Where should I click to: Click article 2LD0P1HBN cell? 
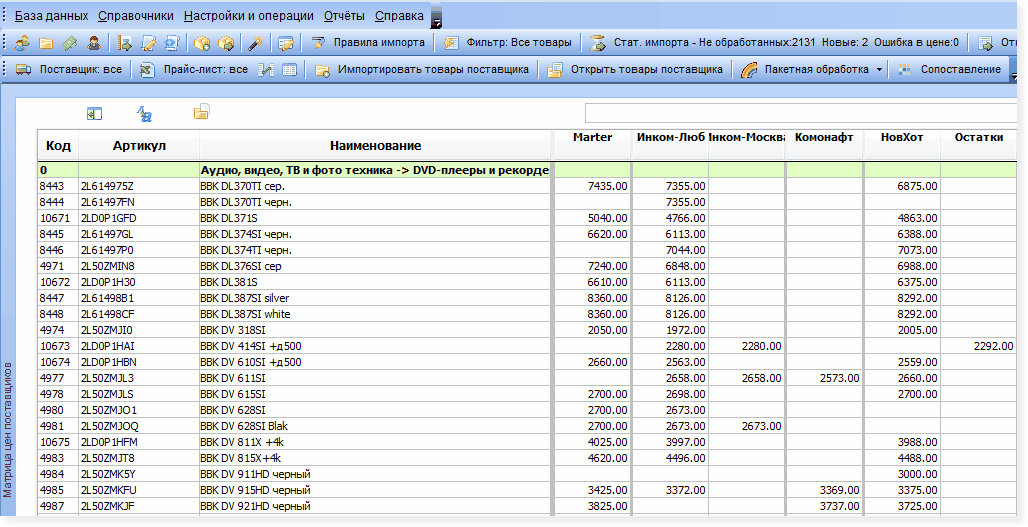coord(139,362)
